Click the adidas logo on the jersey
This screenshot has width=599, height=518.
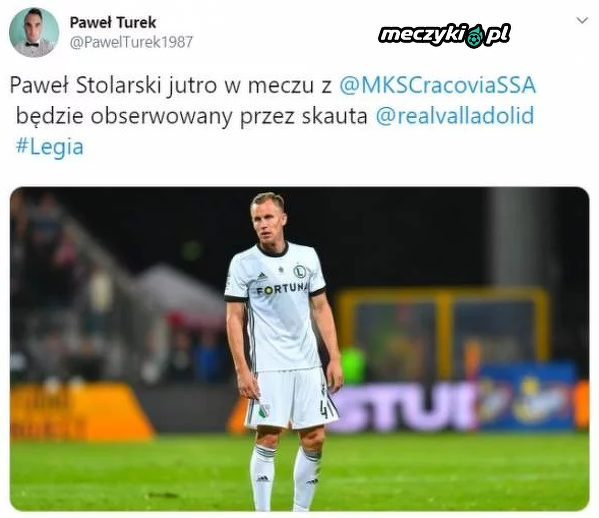262,275
